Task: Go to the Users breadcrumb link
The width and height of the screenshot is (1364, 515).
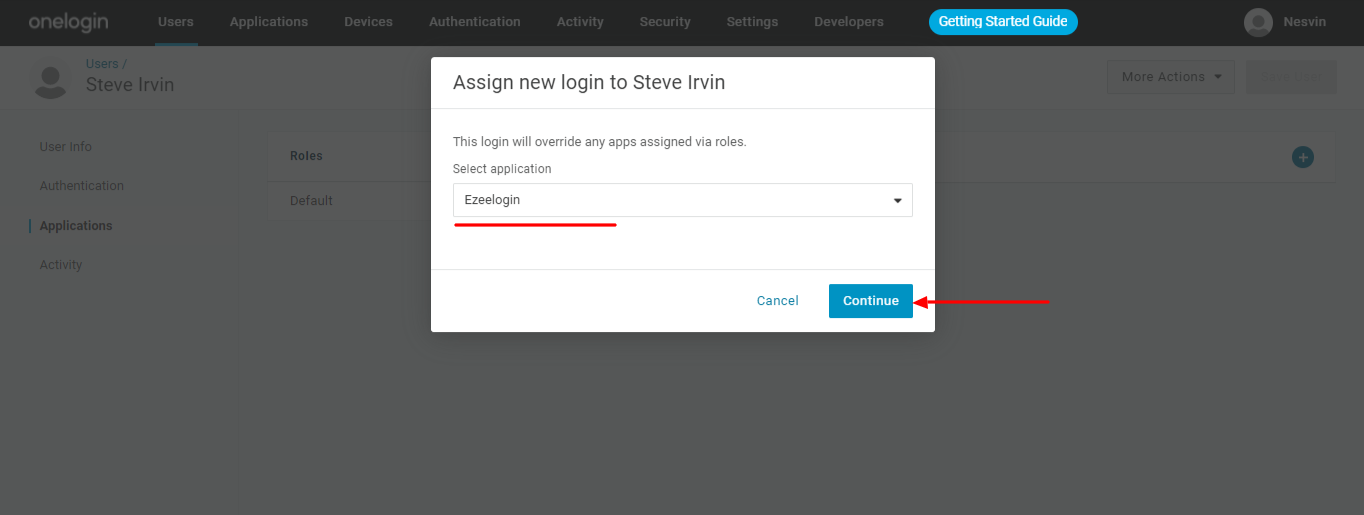Action: pos(102,64)
